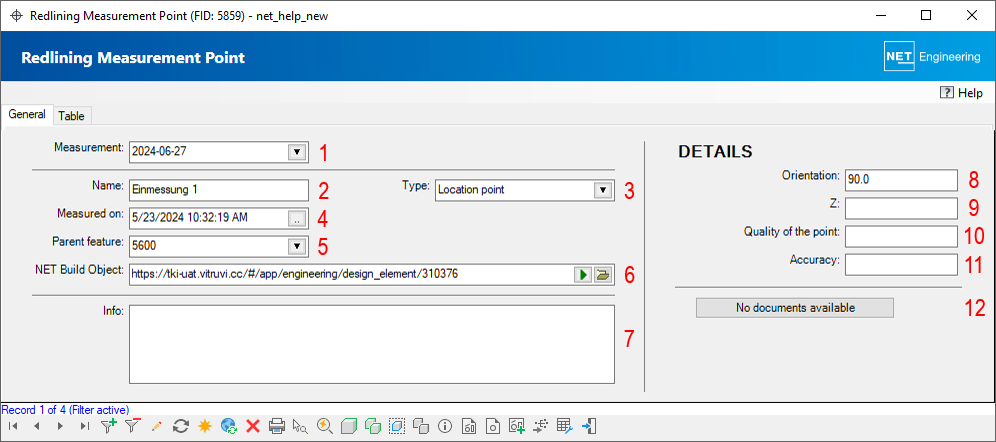
Task: Click the orange star new record icon
Action: (x=205, y=426)
